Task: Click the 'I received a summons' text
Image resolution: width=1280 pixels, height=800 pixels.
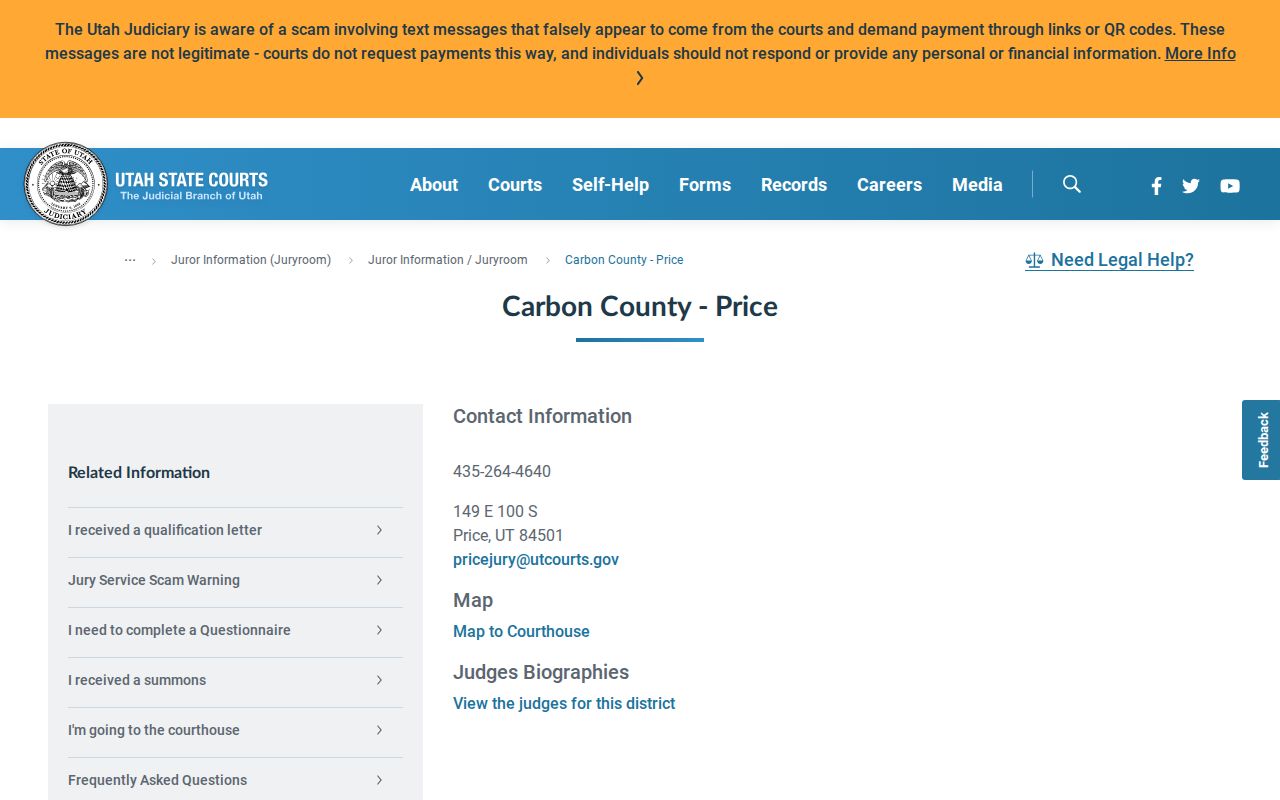Action: (137, 680)
